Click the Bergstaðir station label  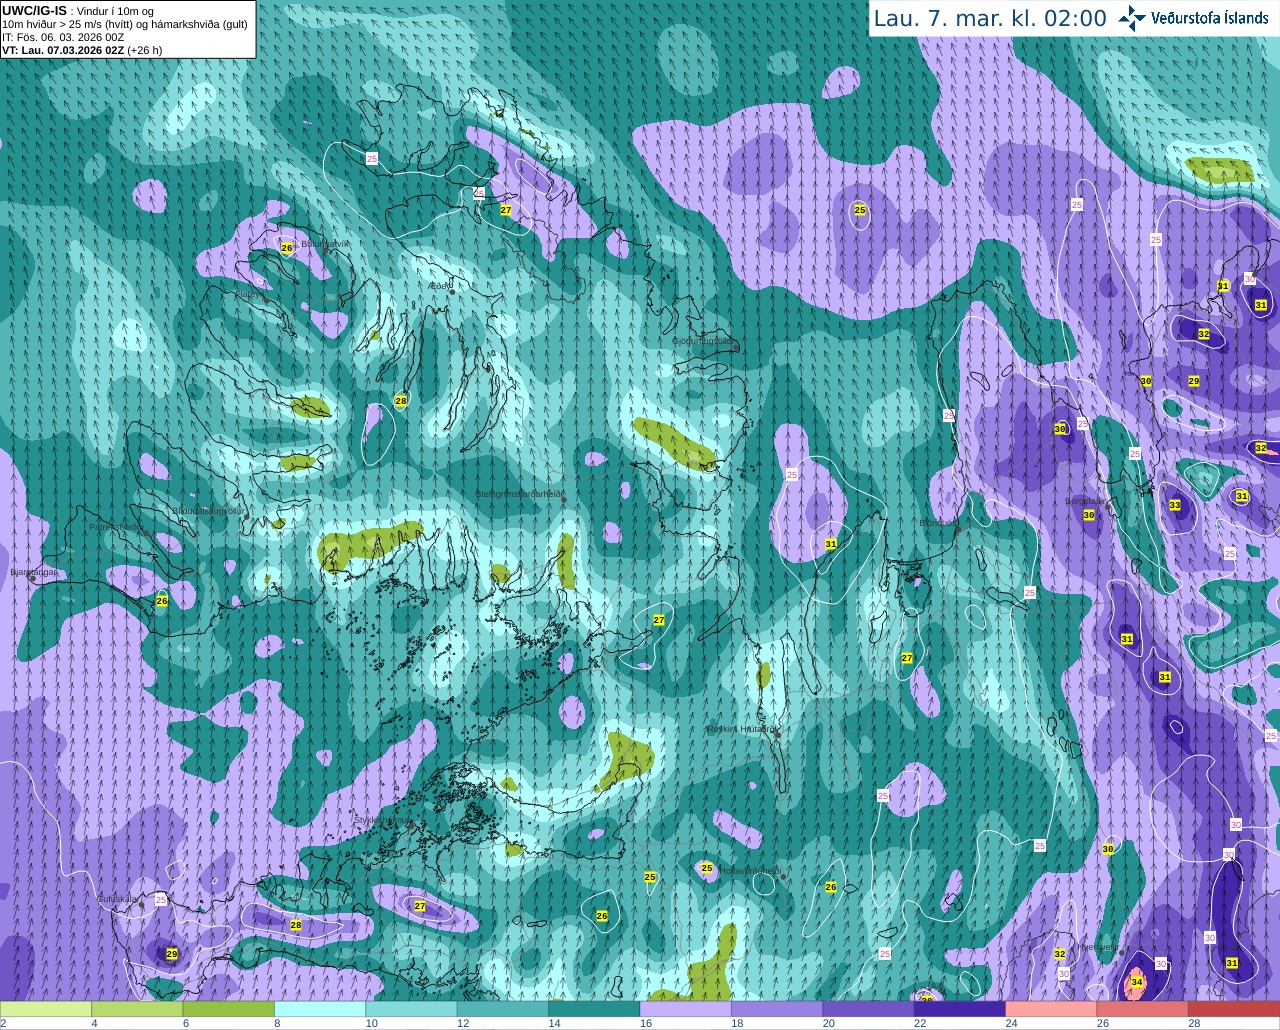point(1087,501)
